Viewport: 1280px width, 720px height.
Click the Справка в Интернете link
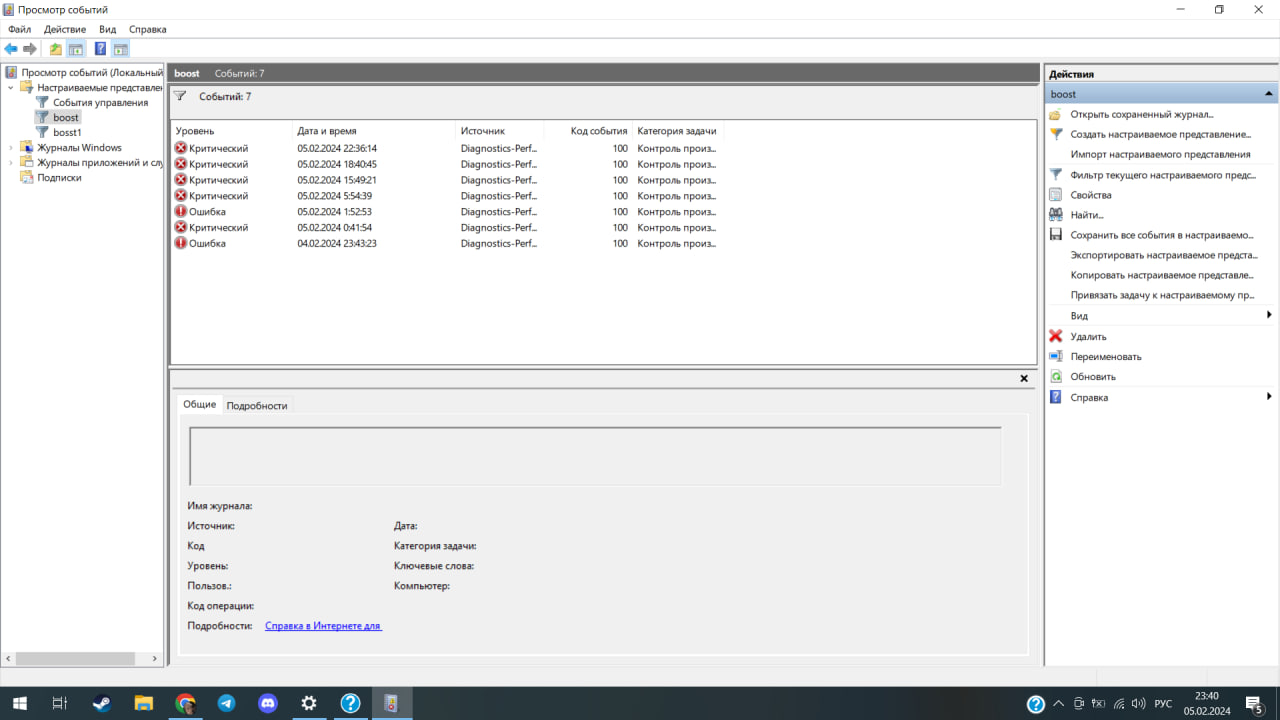[x=323, y=626]
